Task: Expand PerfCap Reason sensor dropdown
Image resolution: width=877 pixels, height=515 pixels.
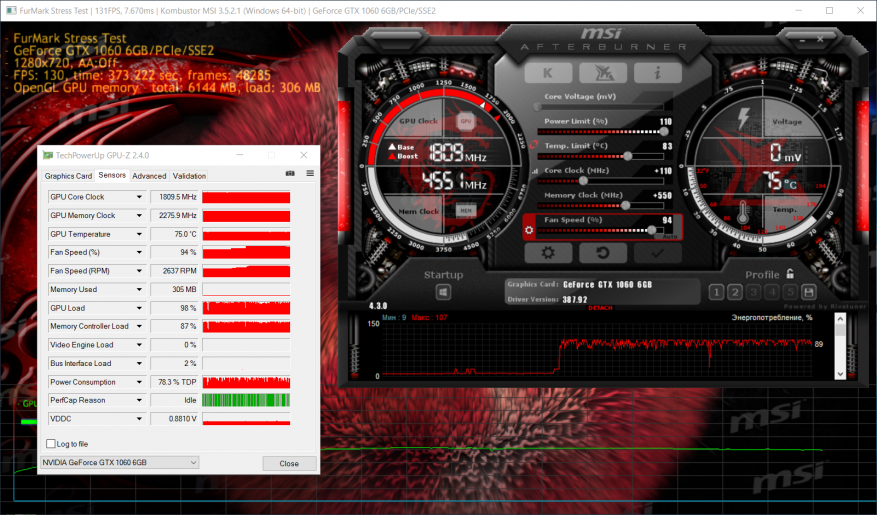Action: tap(139, 400)
